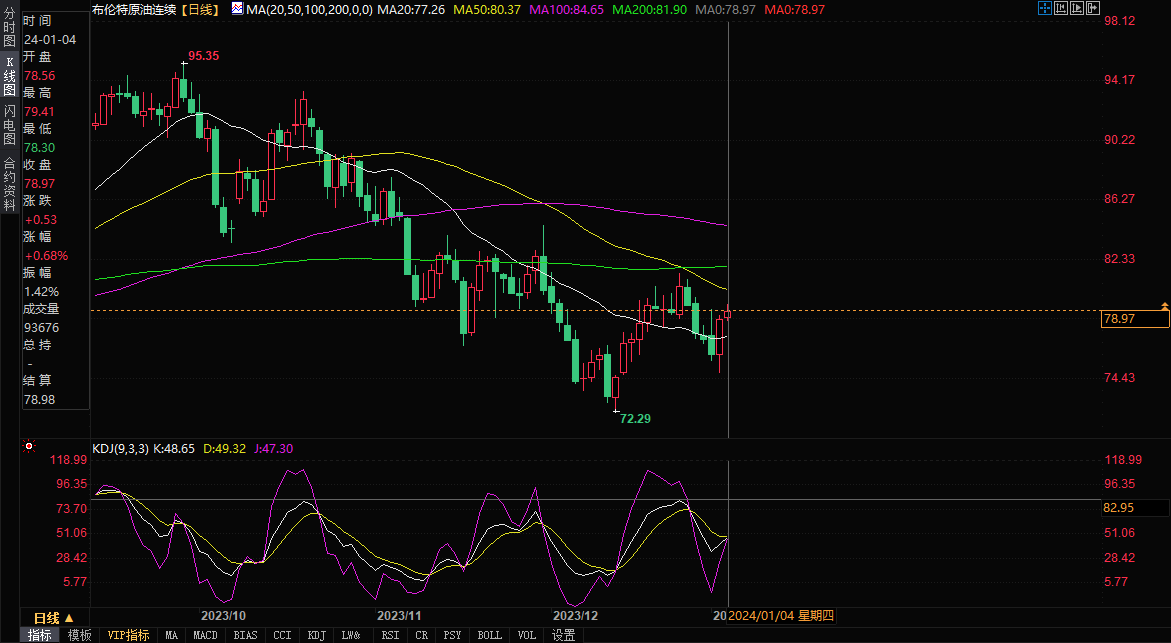Image resolution: width=1171 pixels, height=643 pixels.
Task: Toggle the blue crosshair cursor icon
Action: [x=1044, y=9]
